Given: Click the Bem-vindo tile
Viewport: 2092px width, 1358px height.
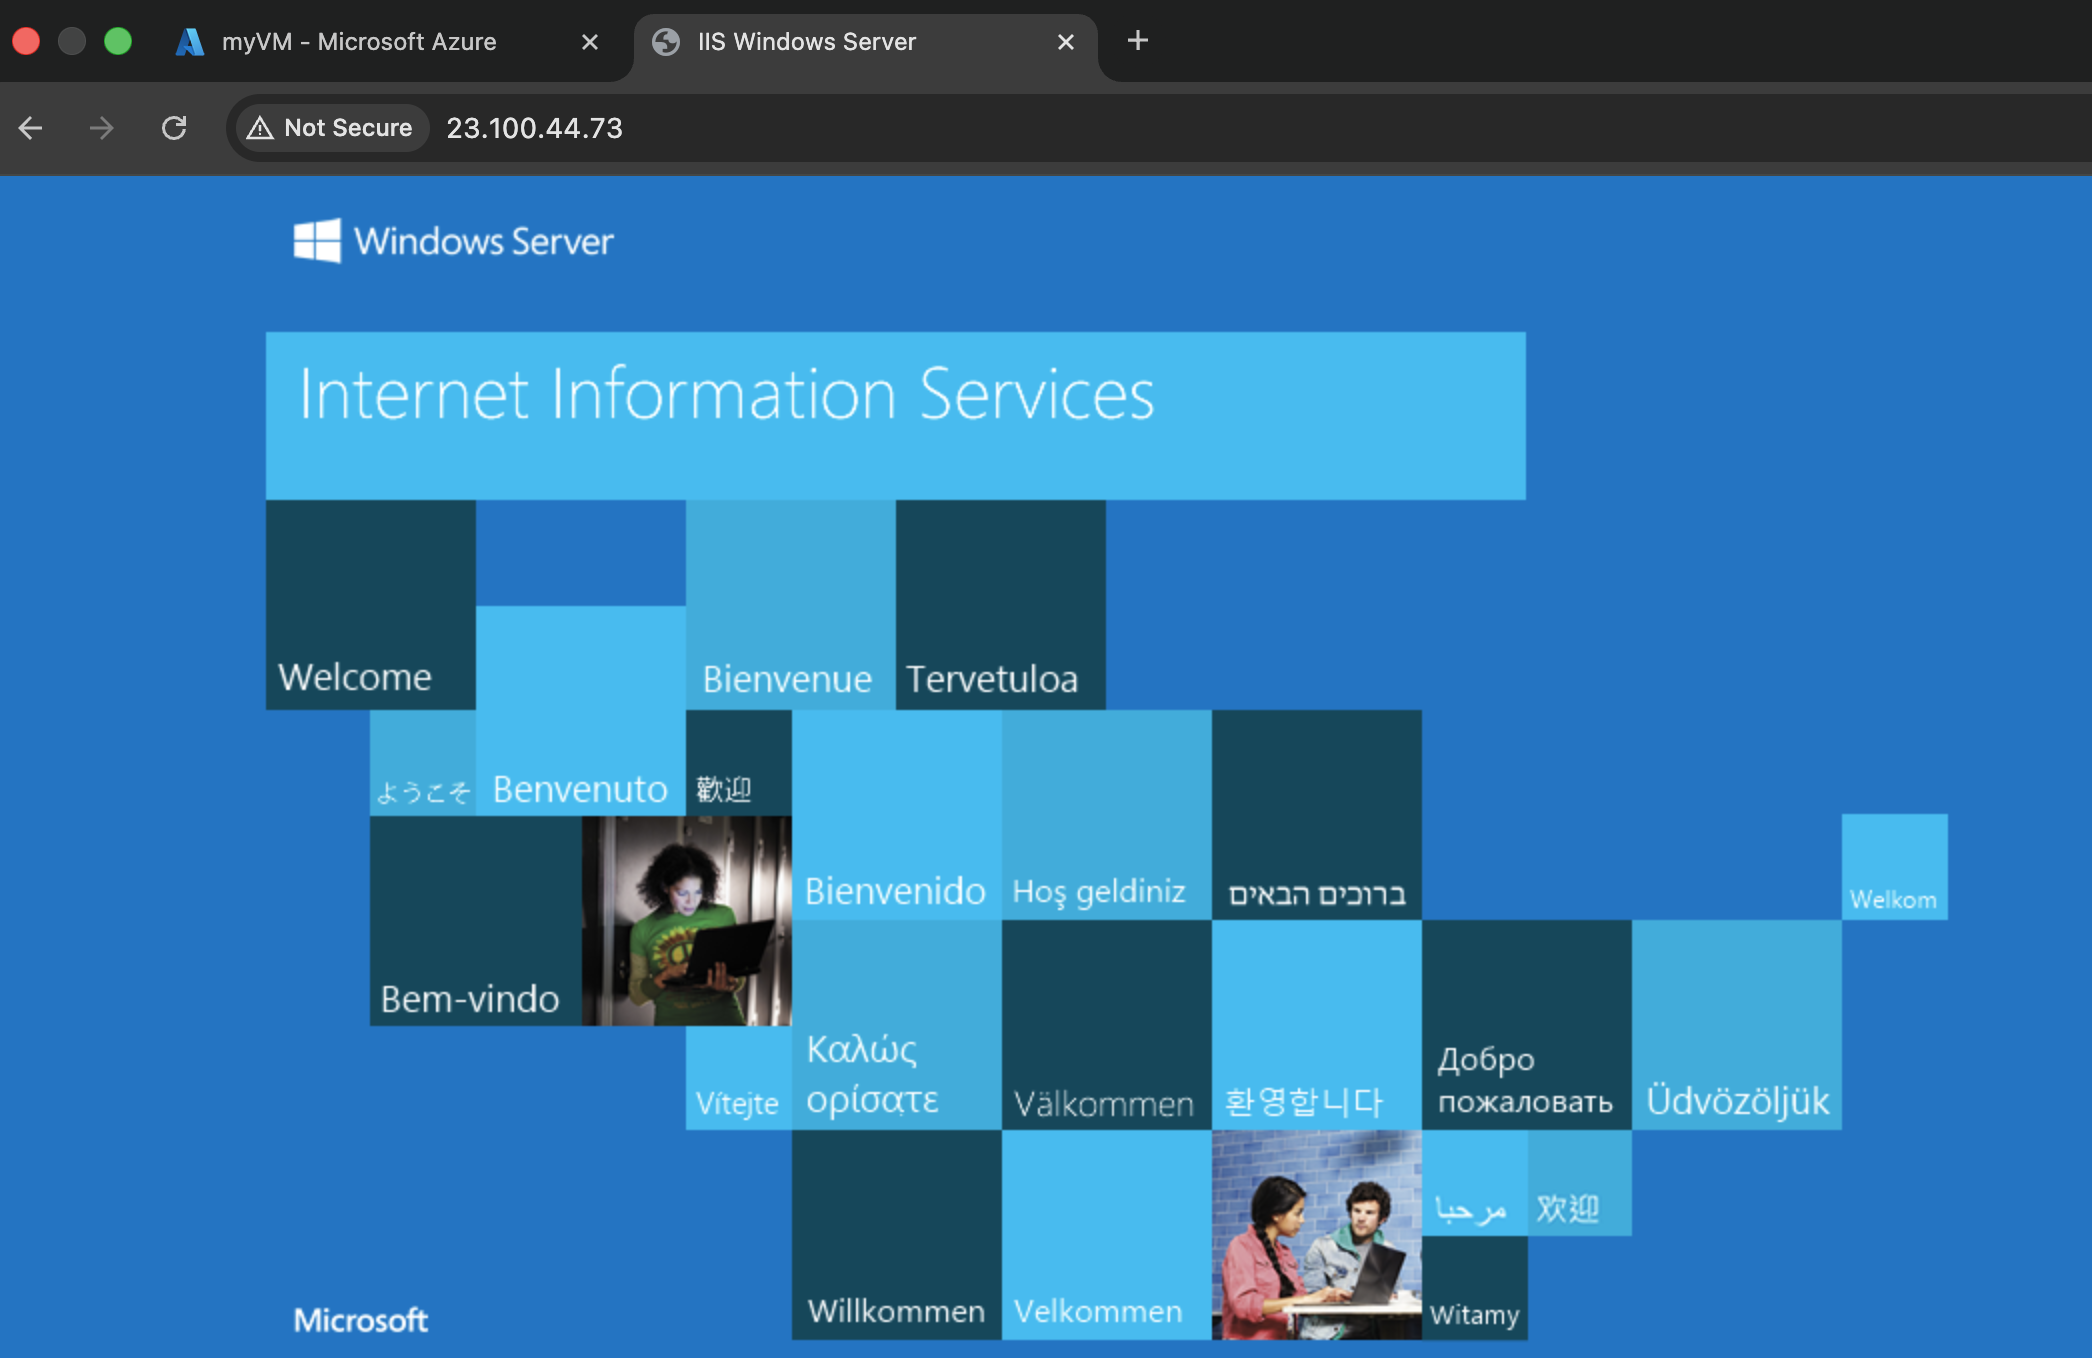Looking at the screenshot, I should pyautogui.click(x=476, y=921).
